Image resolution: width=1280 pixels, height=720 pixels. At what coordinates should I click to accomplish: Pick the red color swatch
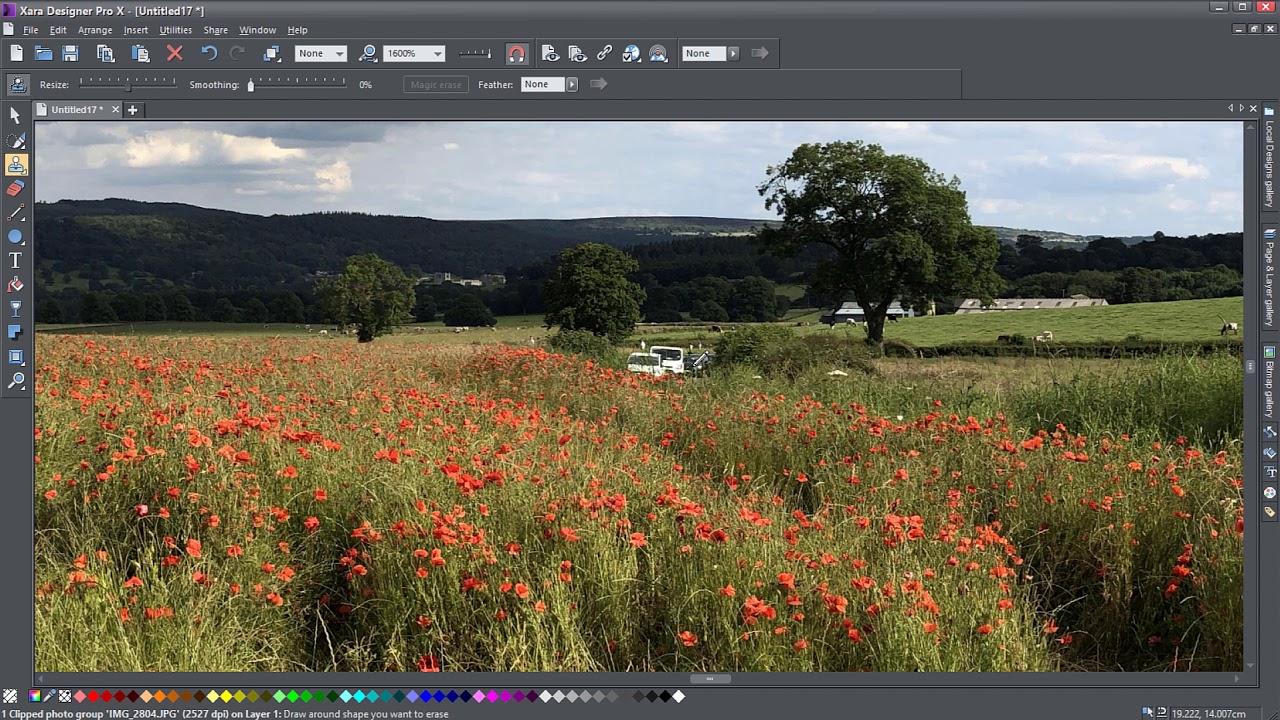(93, 696)
